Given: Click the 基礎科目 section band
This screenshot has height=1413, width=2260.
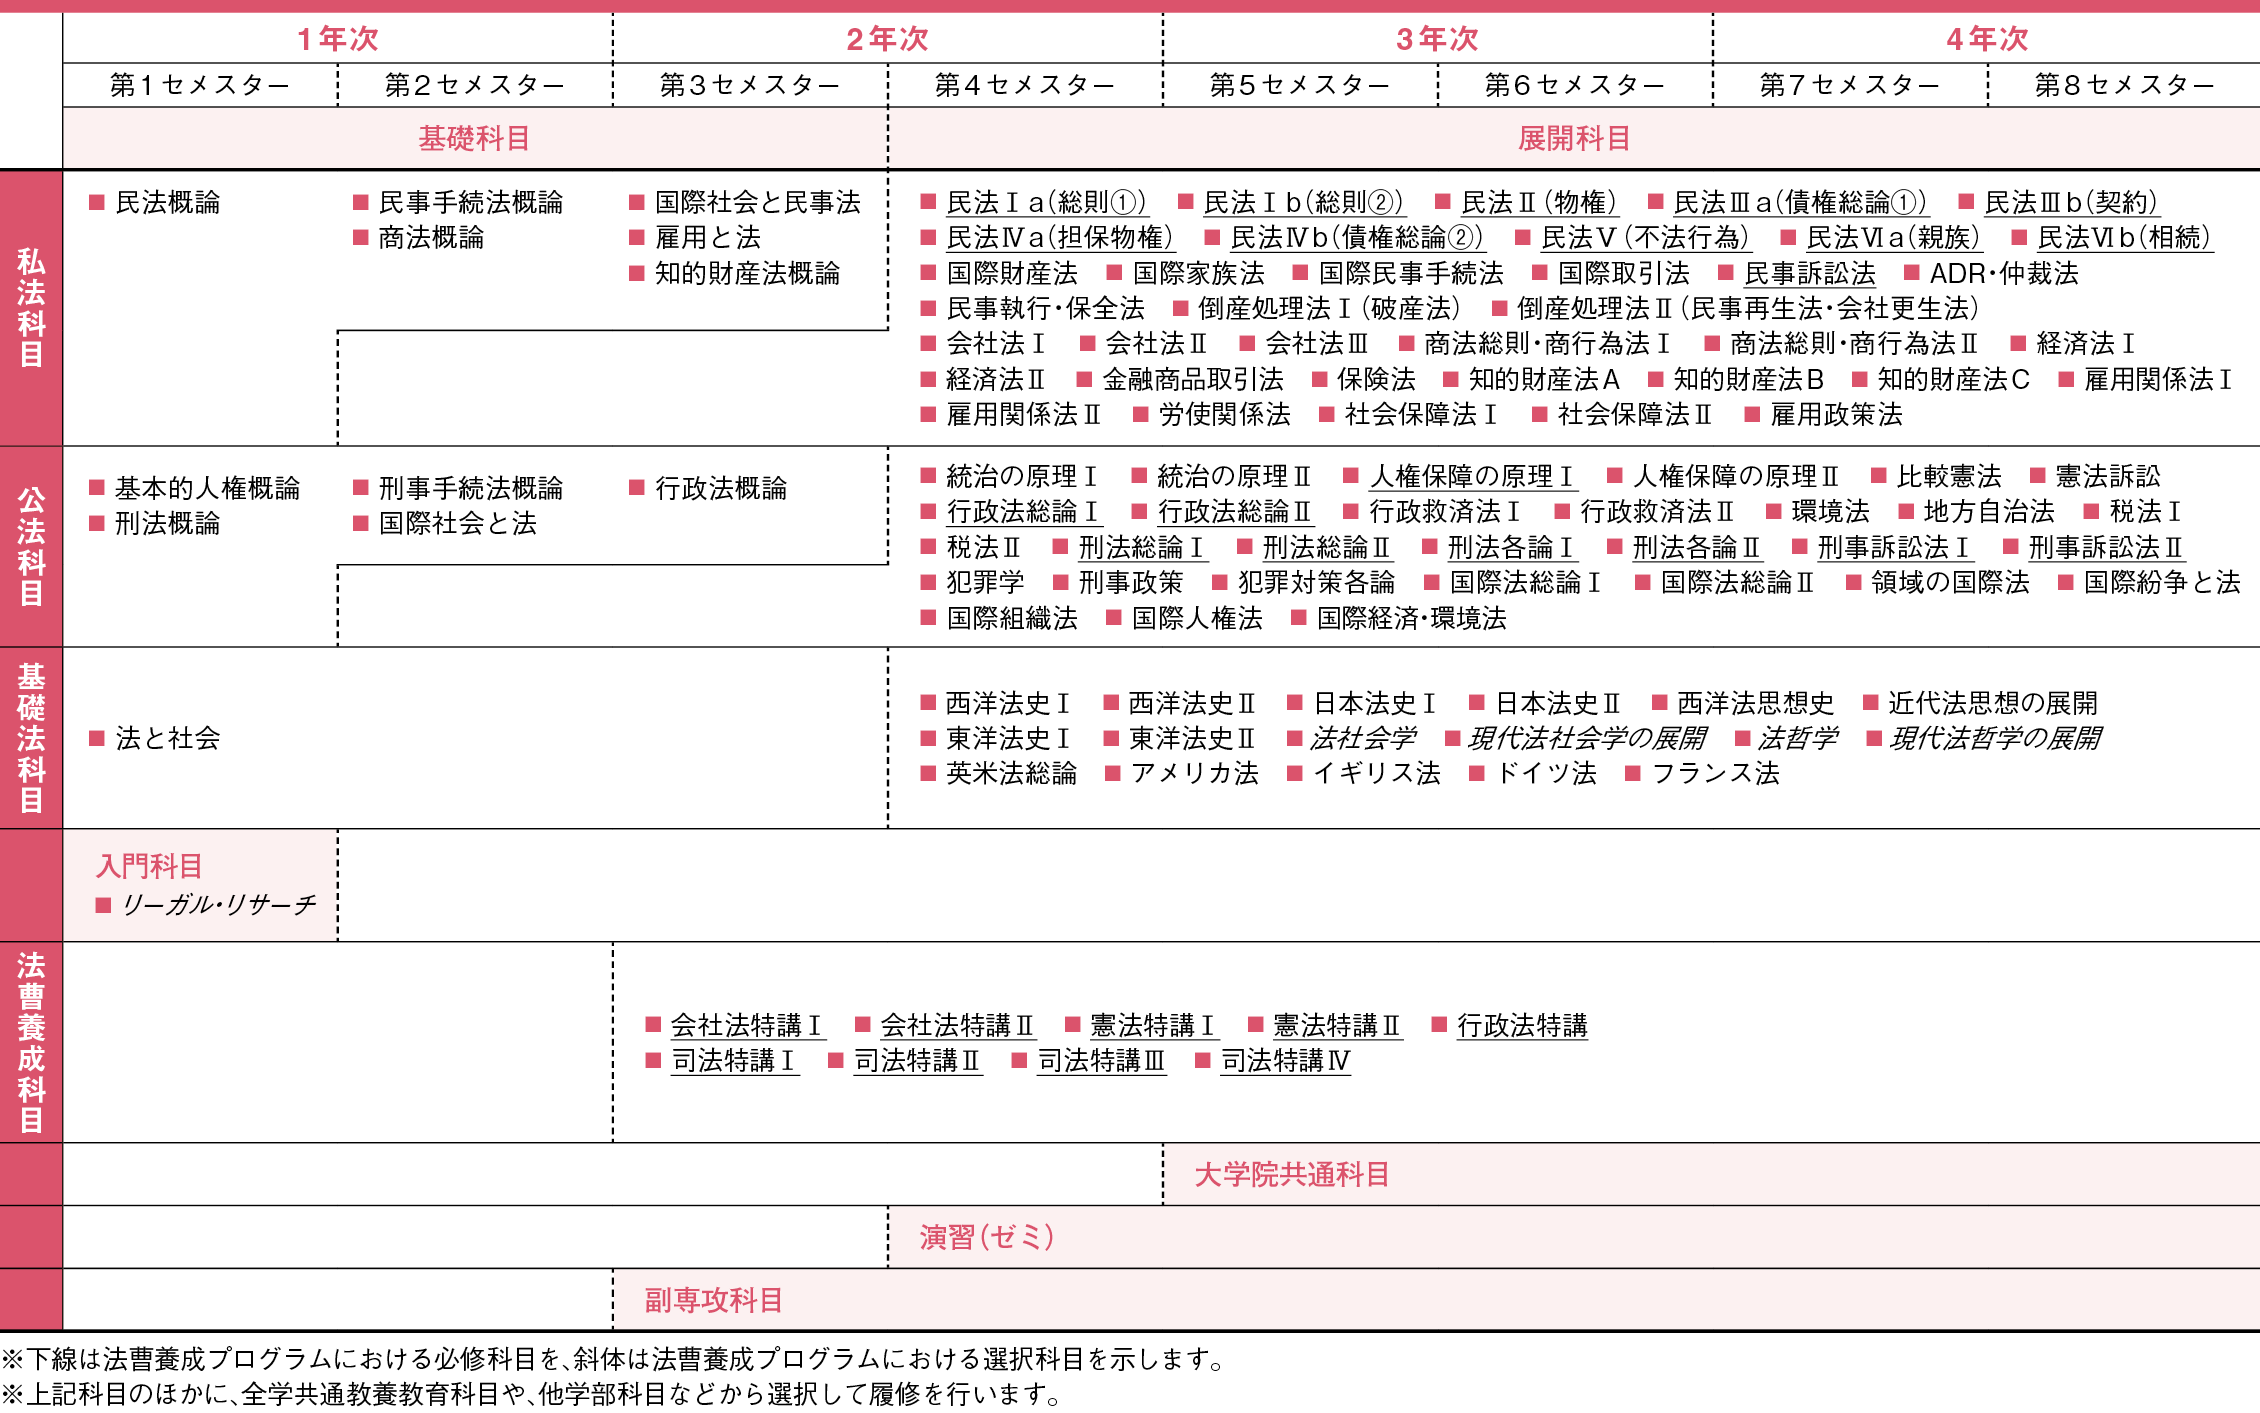Looking at the screenshot, I should 475,138.
